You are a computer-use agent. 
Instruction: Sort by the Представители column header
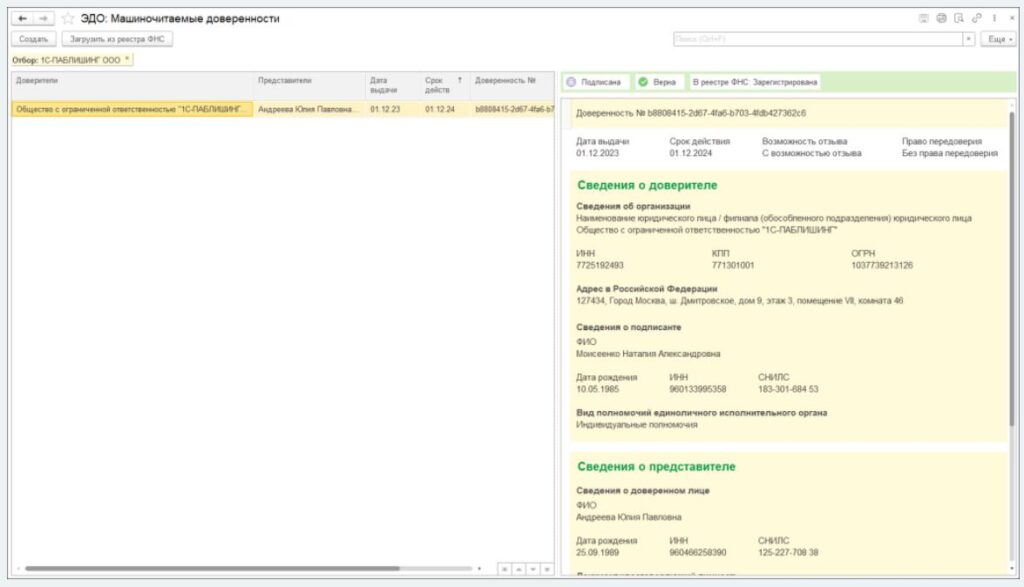[310, 85]
